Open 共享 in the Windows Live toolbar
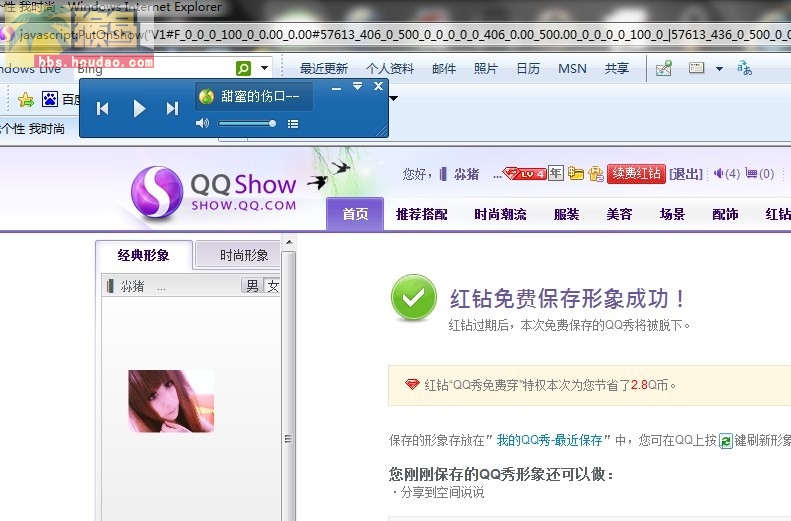Screen dimensions: 791x521 pos(616,69)
